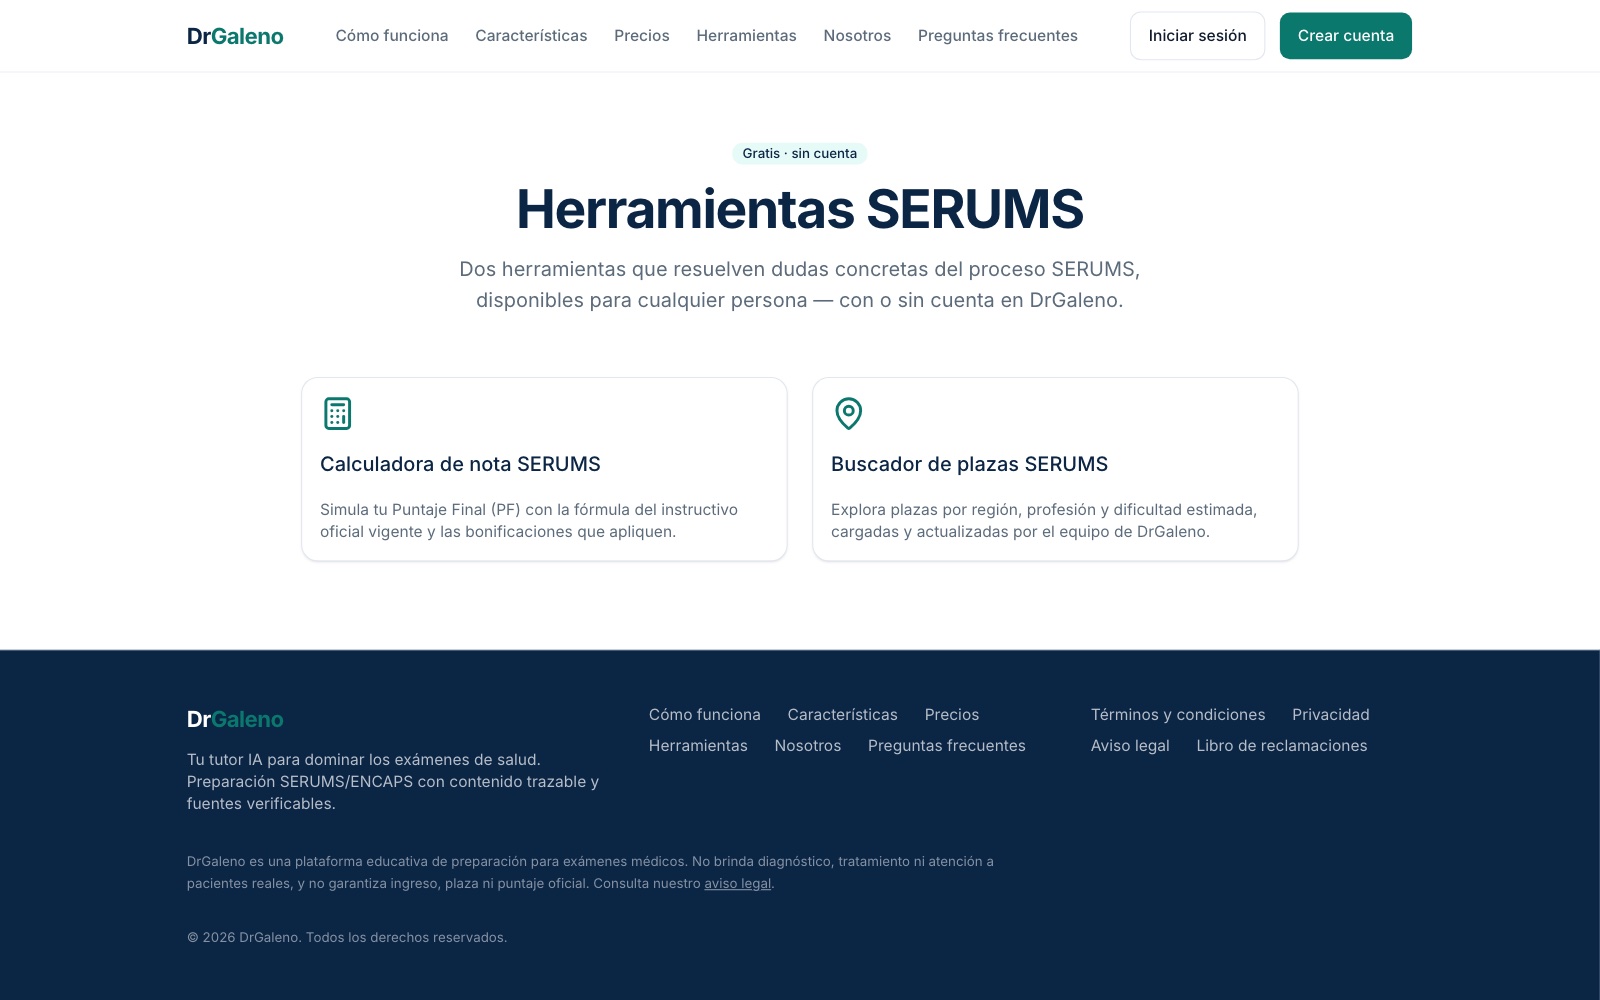
Task: Open Nosotros in the top navigation
Action: (x=857, y=36)
